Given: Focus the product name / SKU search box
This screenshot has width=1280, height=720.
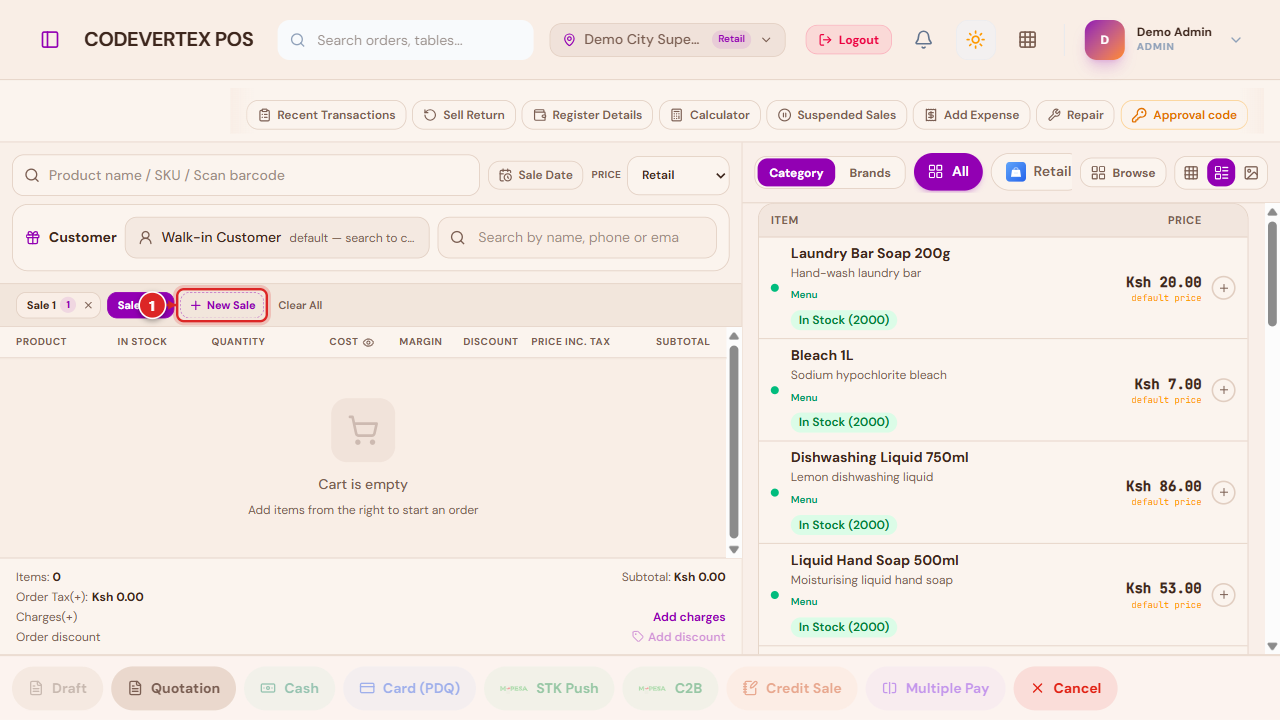Looking at the screenshot, I should point(246,175).
